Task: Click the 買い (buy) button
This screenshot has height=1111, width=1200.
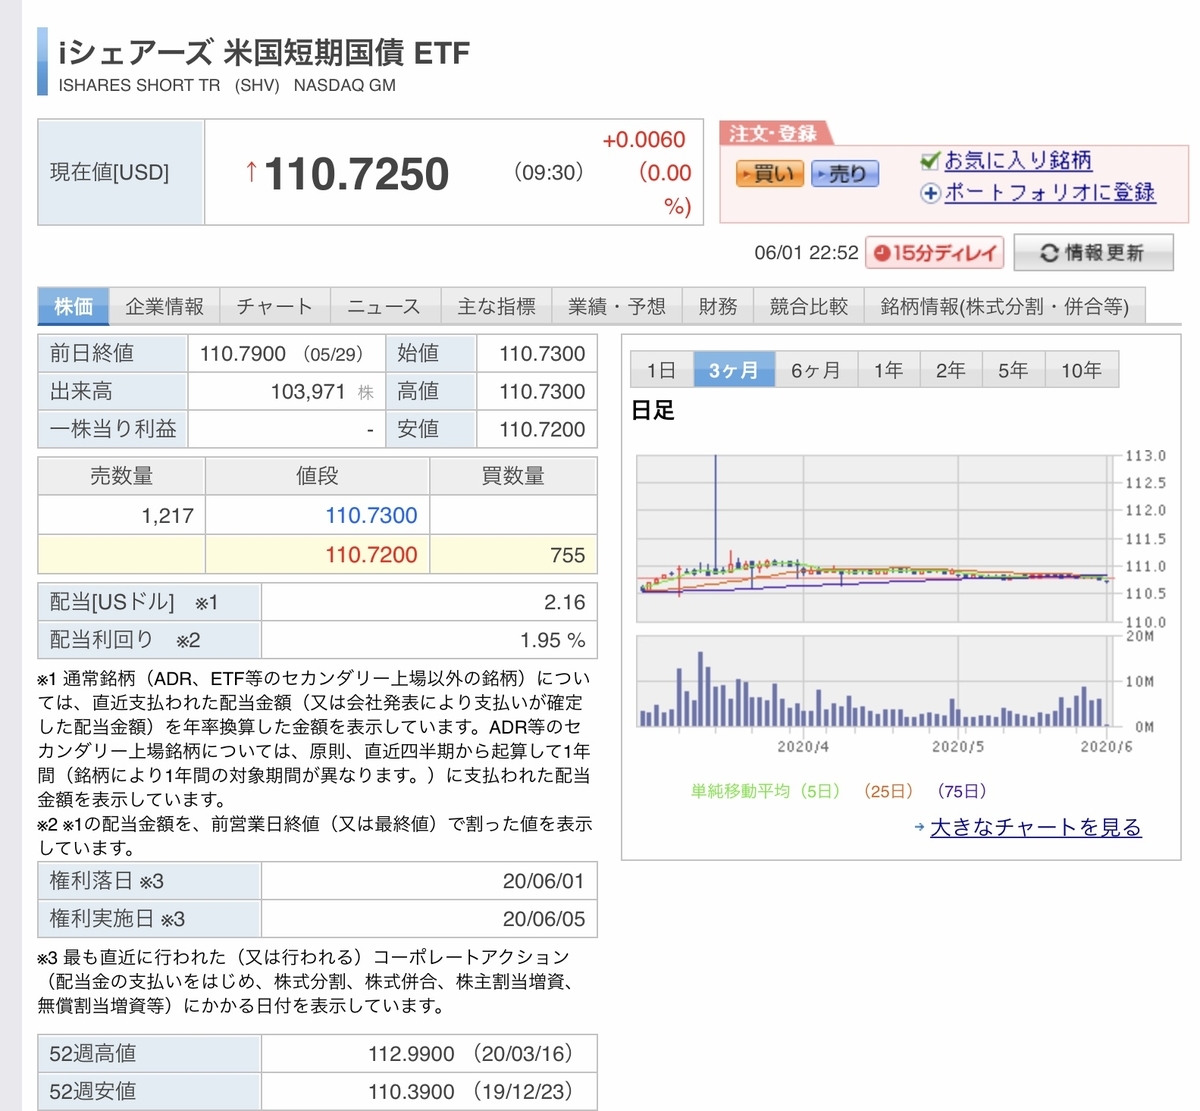Action: 769,174
